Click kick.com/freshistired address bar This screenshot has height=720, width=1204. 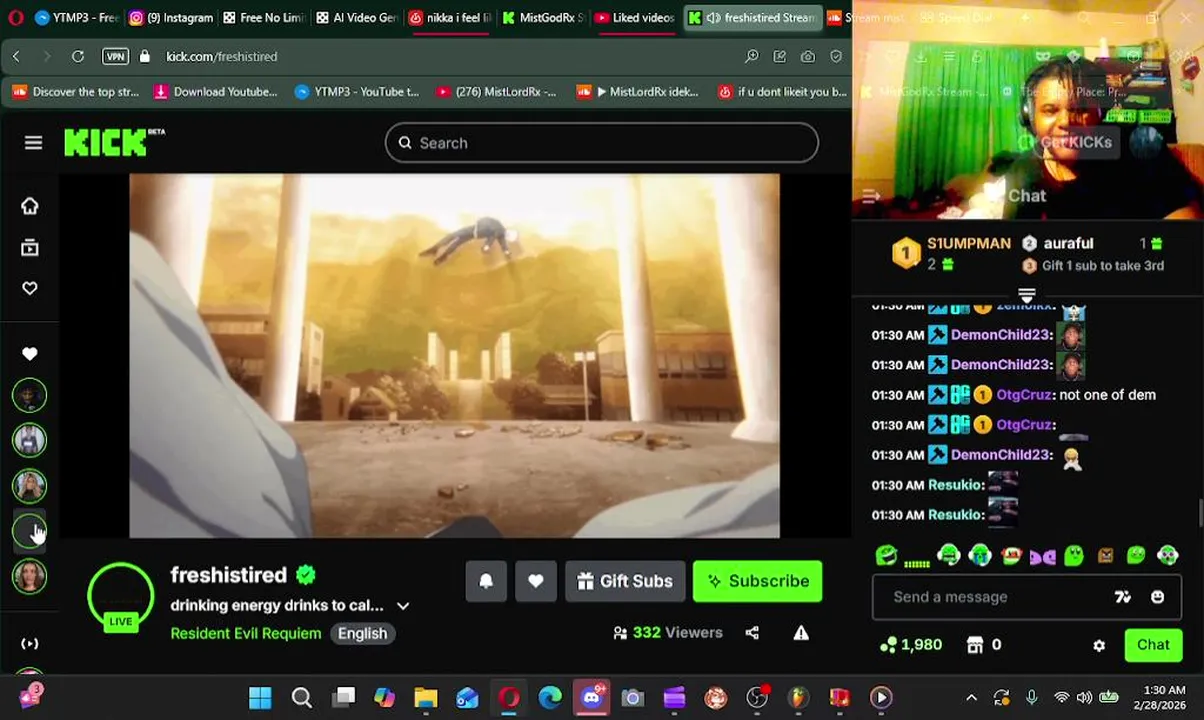tap(222, 57)
